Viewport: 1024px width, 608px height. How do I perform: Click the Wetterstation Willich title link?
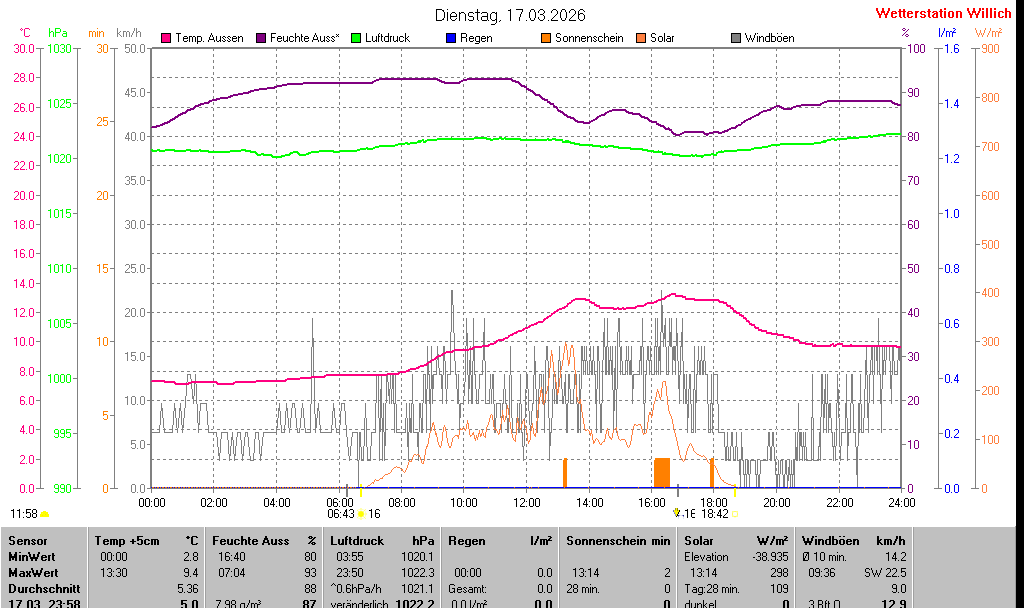click(x=943, y=14)
